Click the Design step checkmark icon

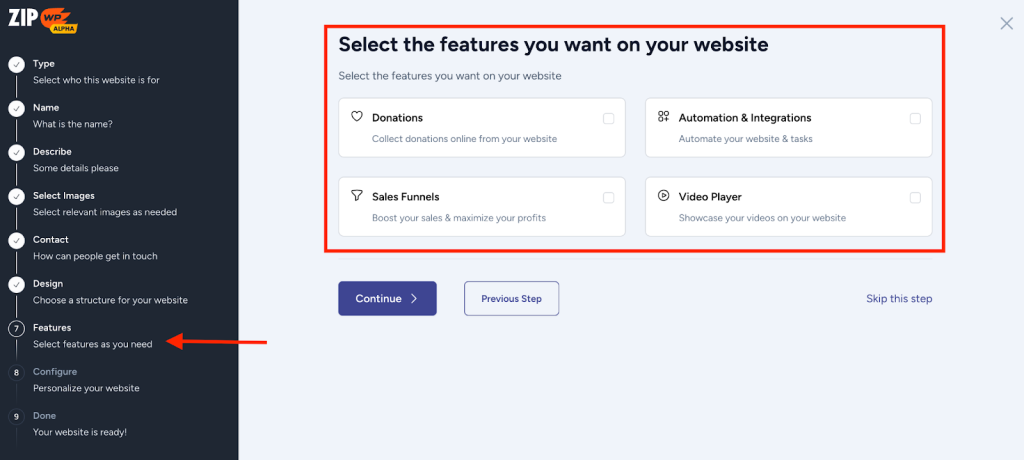pyautogui.click(x=16, y=285)
